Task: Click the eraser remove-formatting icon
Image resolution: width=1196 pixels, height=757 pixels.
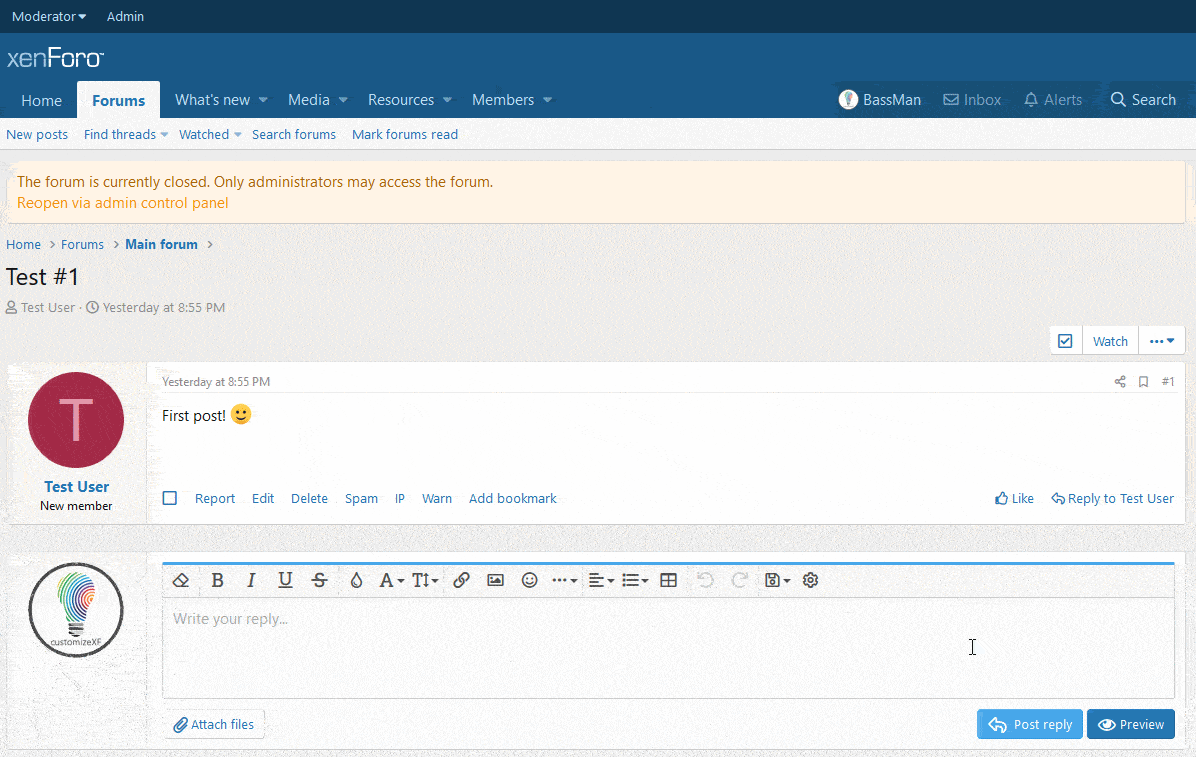Action: tap(181, 580)
